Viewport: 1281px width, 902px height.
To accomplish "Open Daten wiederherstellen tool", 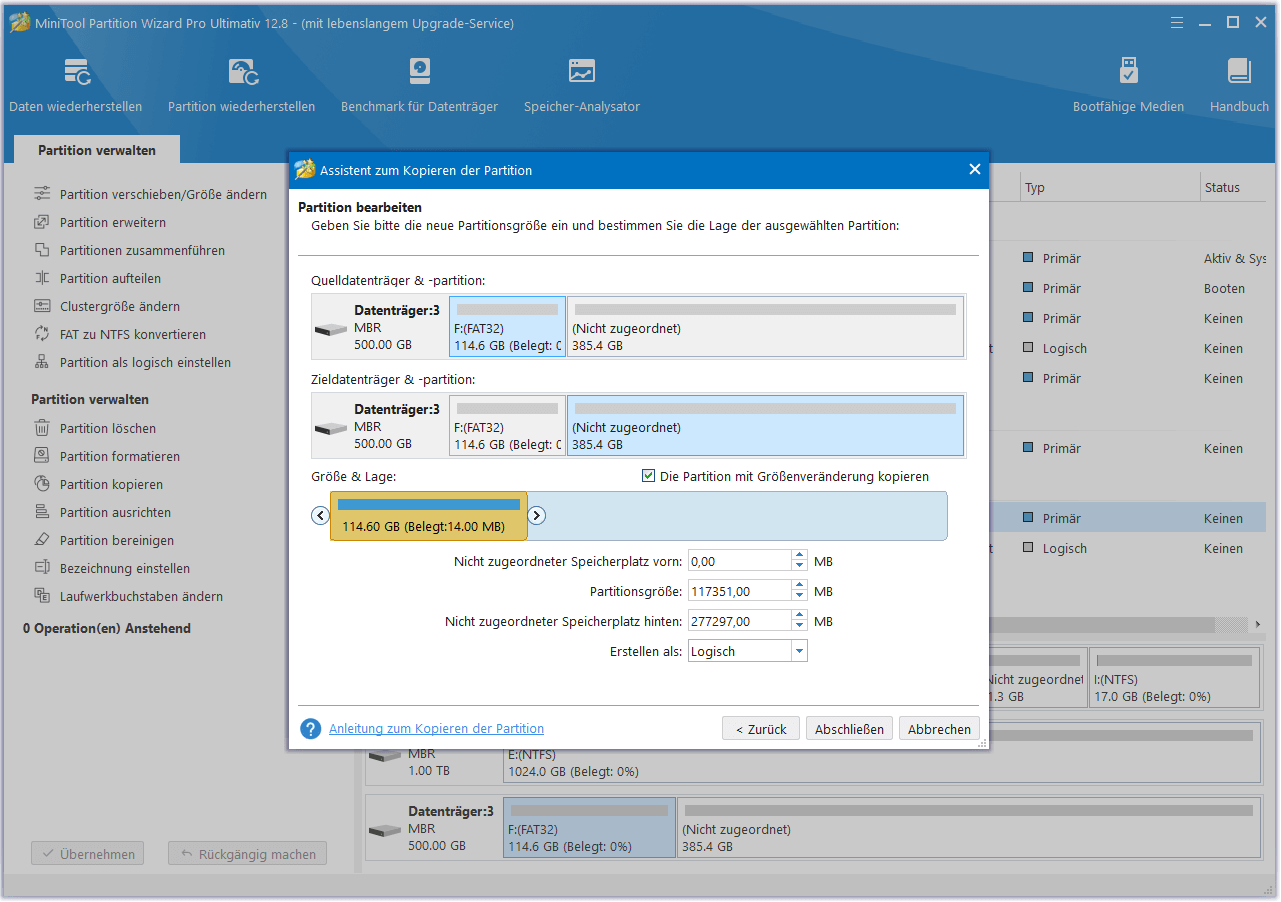I will pyautogui.click(x=76, y=85).
